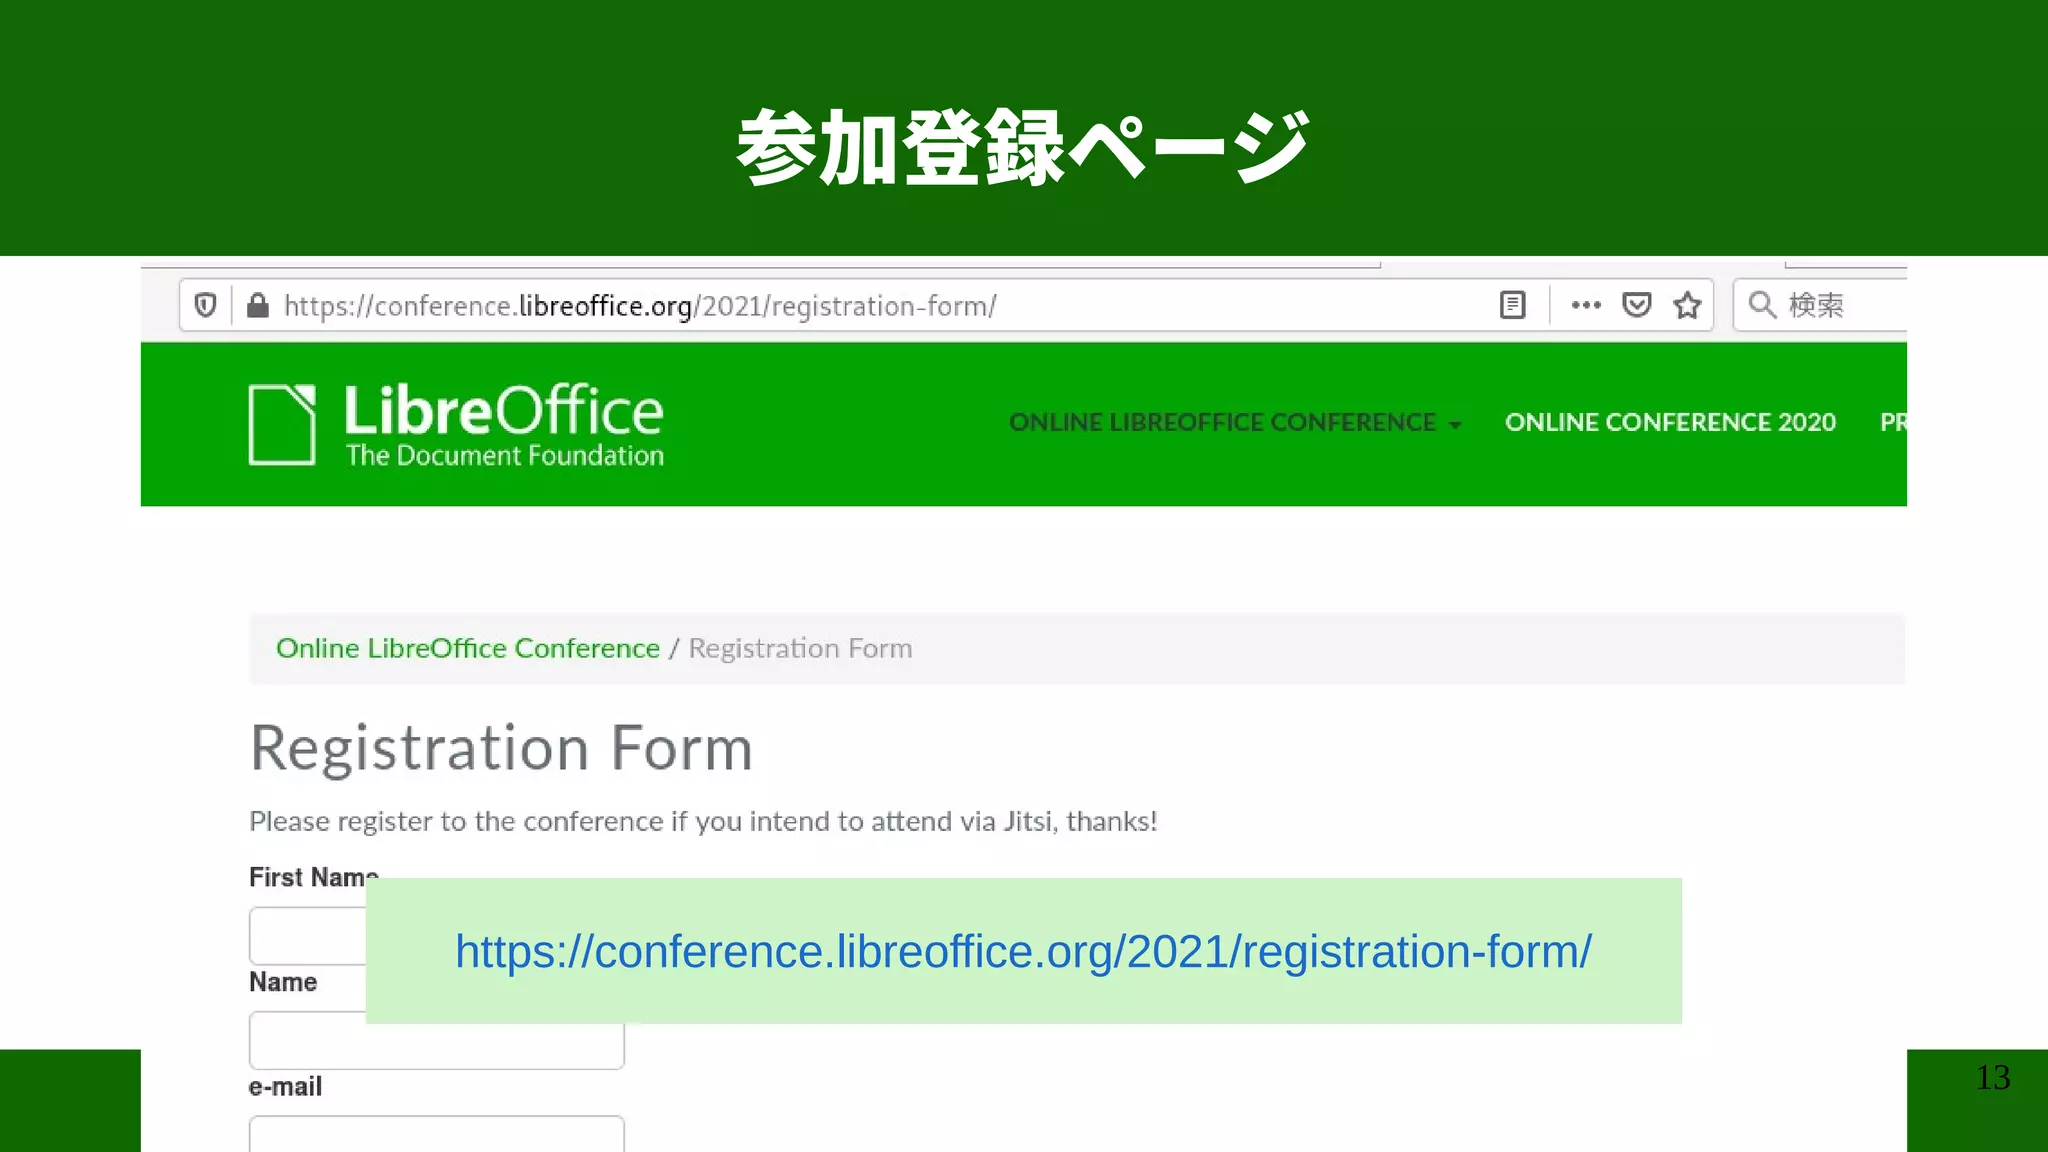Click Registration Form breadcrumb text
The image size is (2048, 1152).
pyautogui.click(x=800, y=648)
